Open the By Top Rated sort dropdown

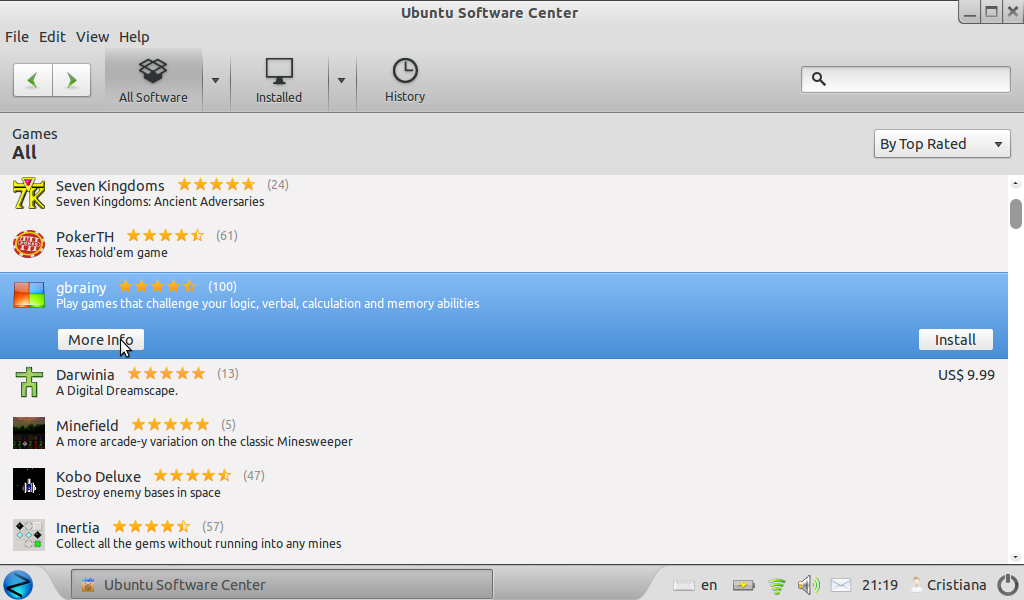(942, 144)
